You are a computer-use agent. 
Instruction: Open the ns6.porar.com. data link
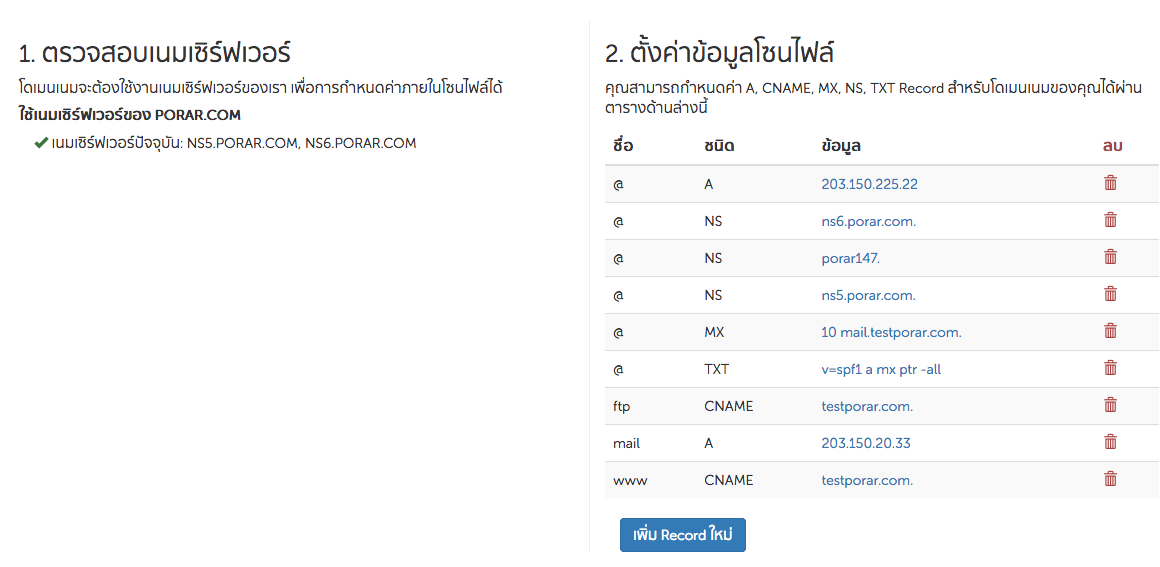(868, 222)
